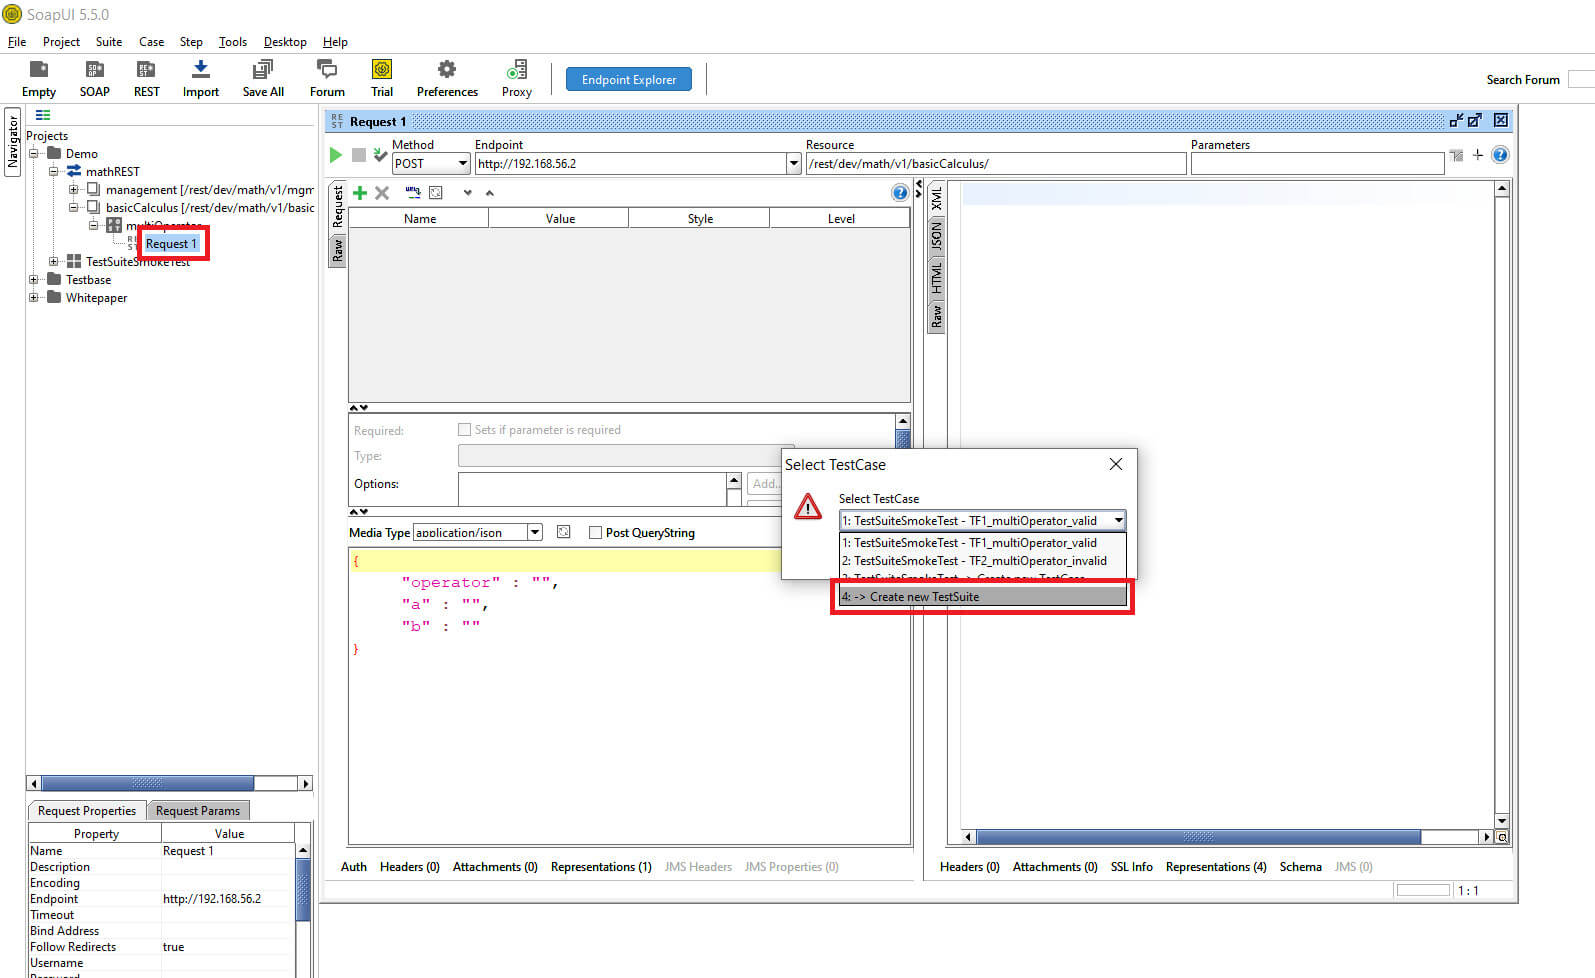Click the REST project toolbar icon
Screen dimensions: 1595x978
(x=146, y=79)
